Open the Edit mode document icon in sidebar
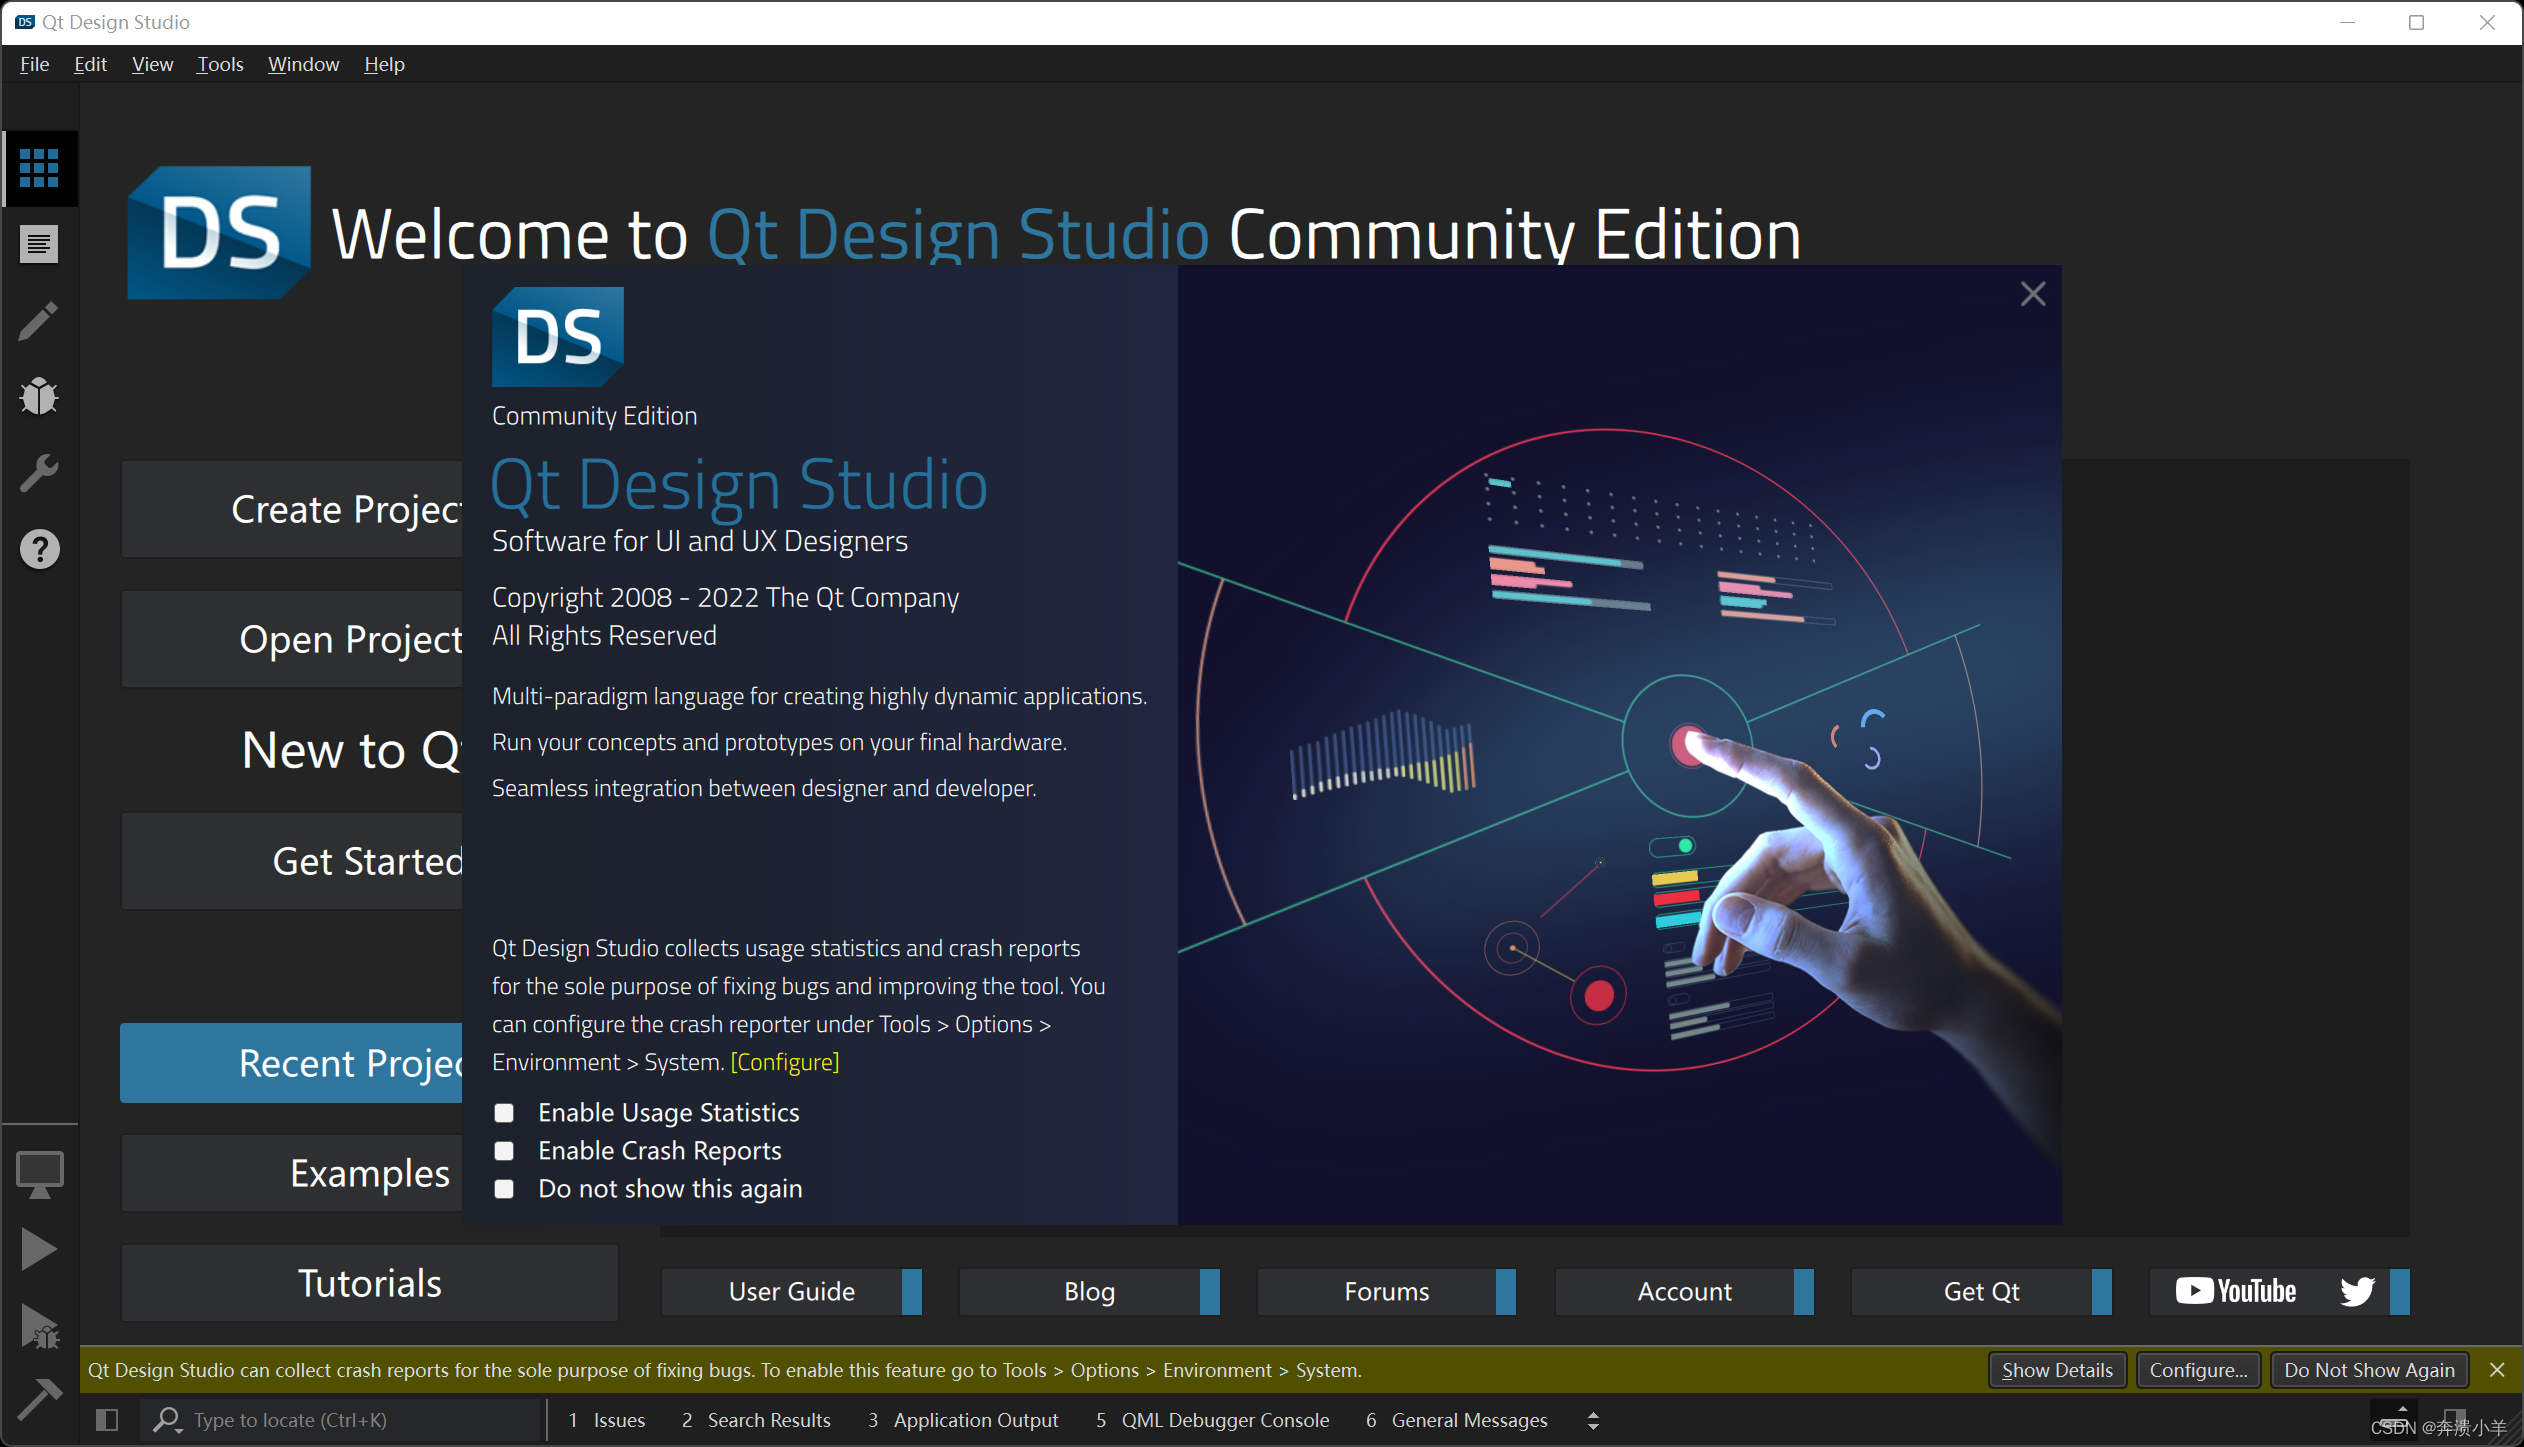2524x1447 pixels. click(39, 244)
